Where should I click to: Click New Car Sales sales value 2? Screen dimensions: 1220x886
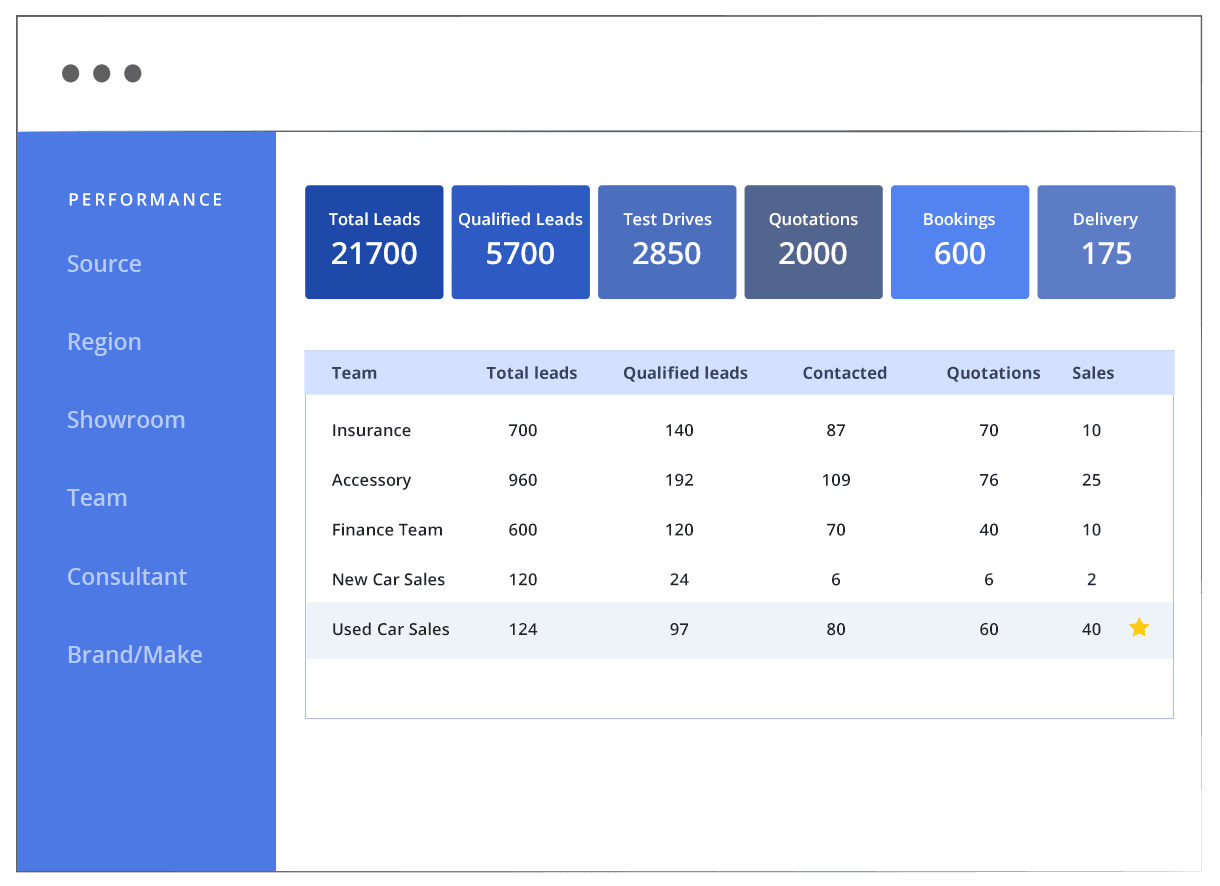tap(1091, 579)
